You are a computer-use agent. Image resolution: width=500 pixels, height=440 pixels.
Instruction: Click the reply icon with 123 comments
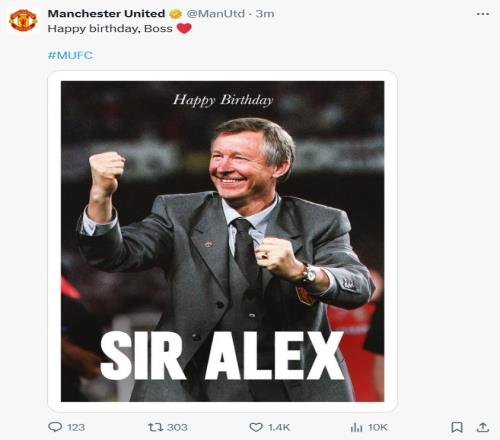click(x=55, y=427)
